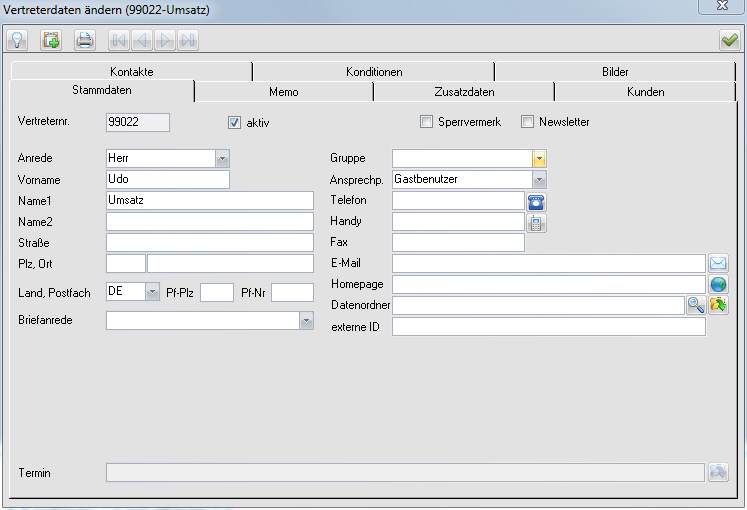Click the Vorname field containing Udo

168,180
